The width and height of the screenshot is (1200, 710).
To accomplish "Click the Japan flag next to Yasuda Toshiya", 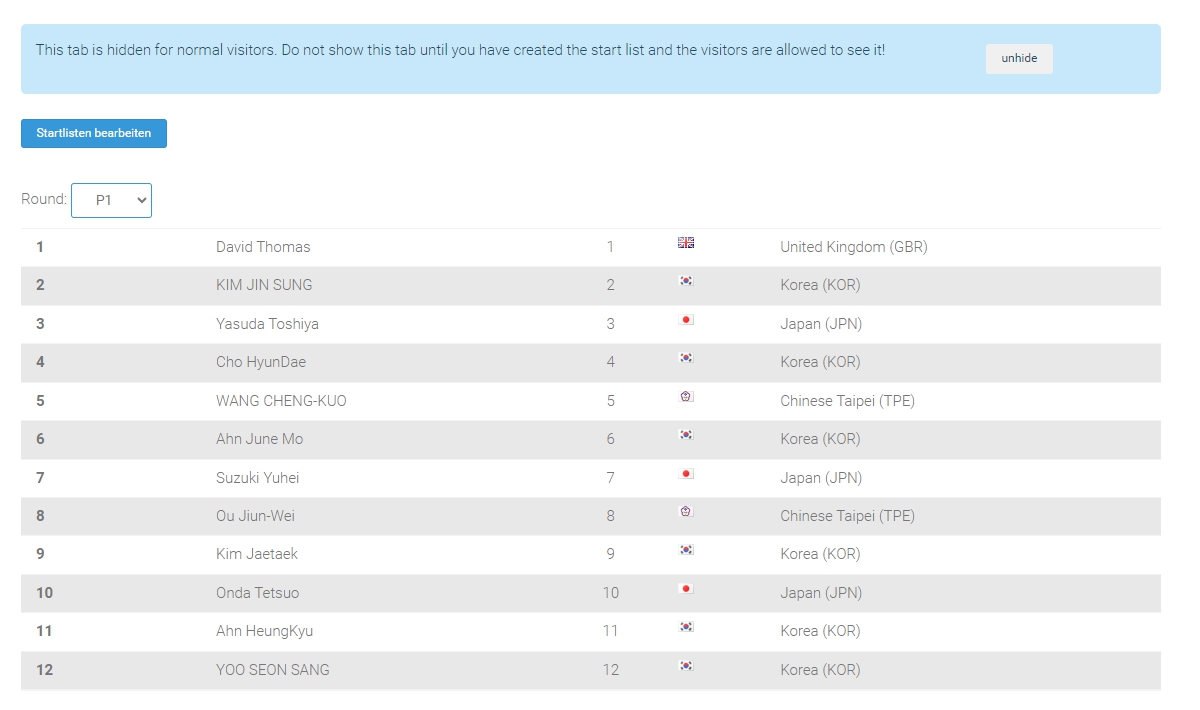I will [x=686, y=320].
